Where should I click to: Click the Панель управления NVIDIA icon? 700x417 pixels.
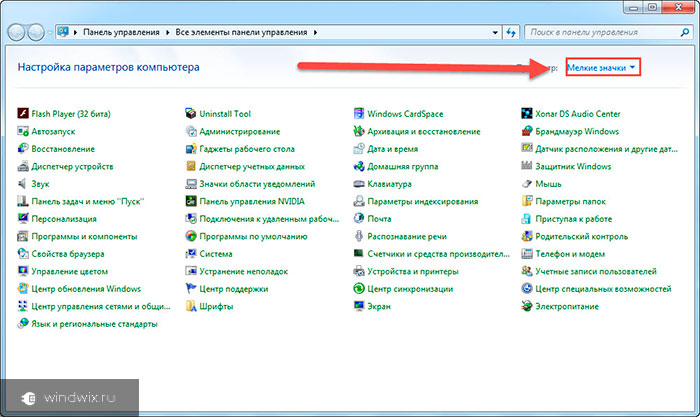click(x=191, y=201)
